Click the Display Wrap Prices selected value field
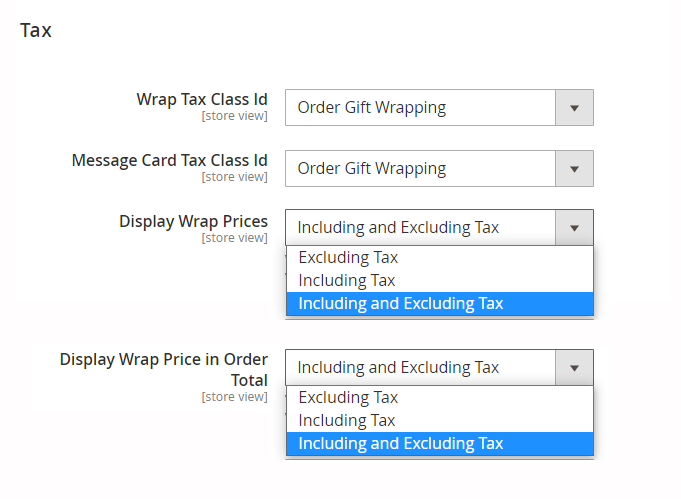 pos(420,227)
